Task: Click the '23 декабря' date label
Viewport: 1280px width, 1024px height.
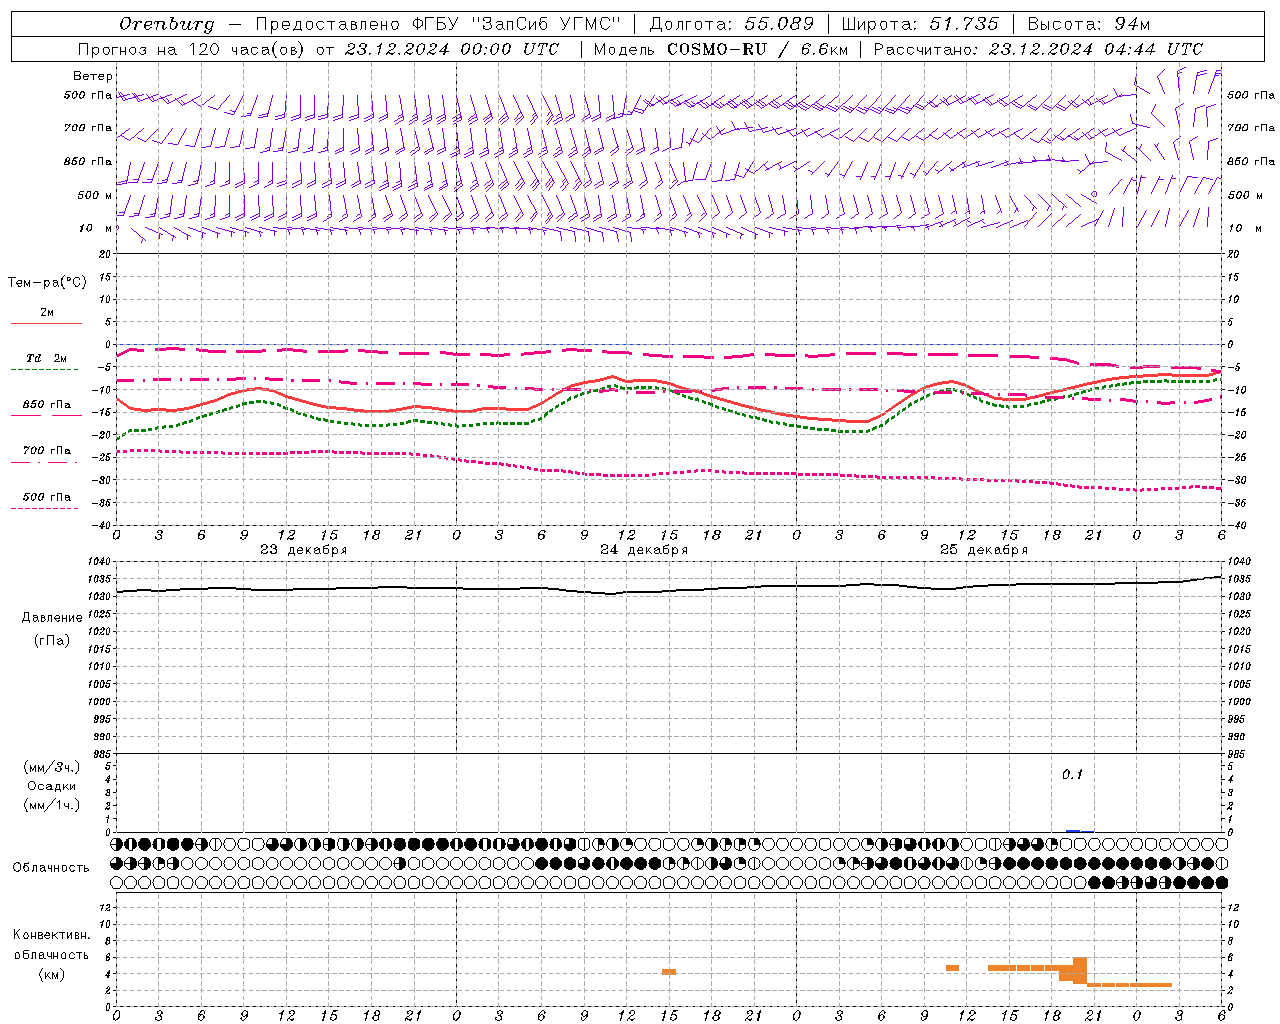Action: point(304,550)
